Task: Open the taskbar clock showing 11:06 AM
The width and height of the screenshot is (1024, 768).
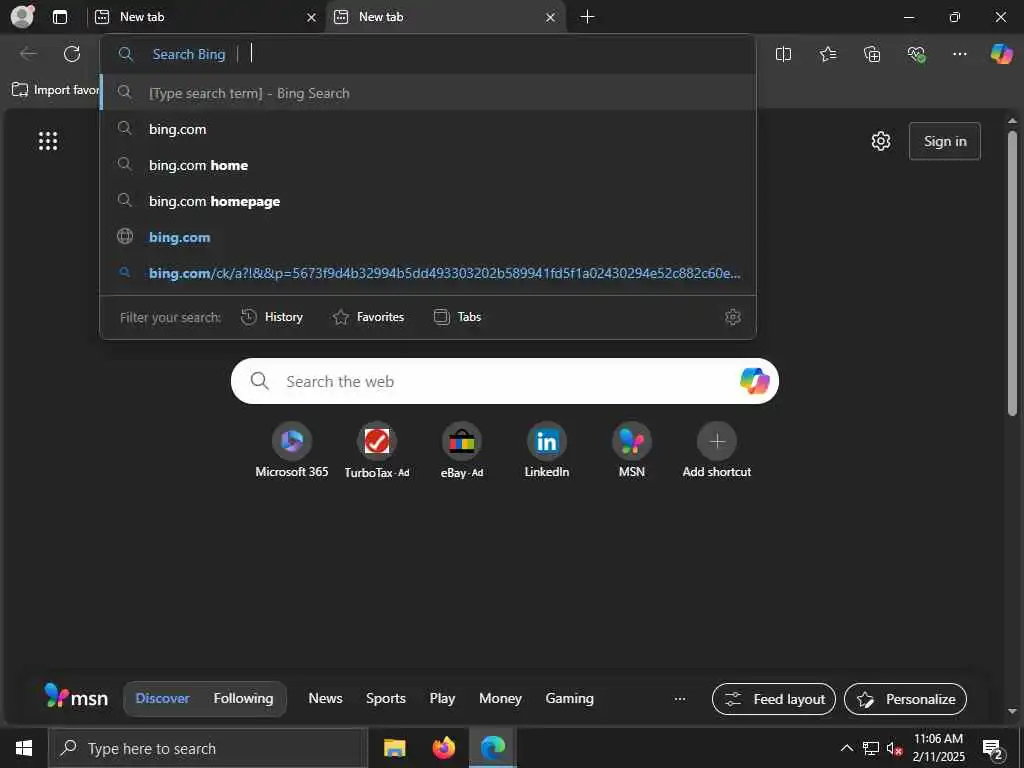Action: (x=938, y=748)
